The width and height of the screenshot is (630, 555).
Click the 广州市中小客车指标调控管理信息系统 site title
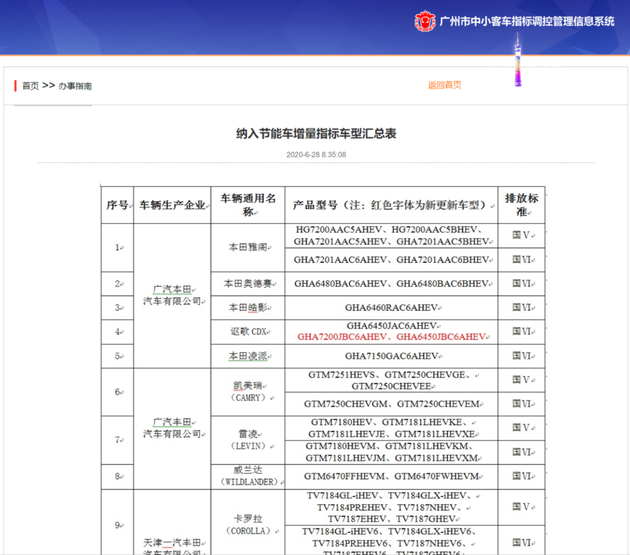pyautogui.click(x=527, y=21)
